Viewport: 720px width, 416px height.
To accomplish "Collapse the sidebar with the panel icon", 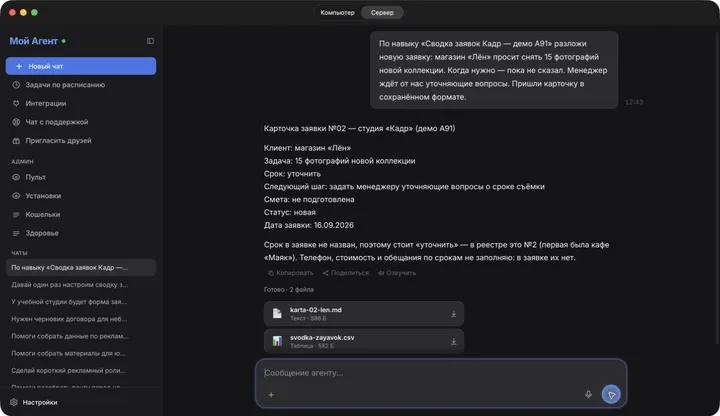I will [x=150, y=41].
